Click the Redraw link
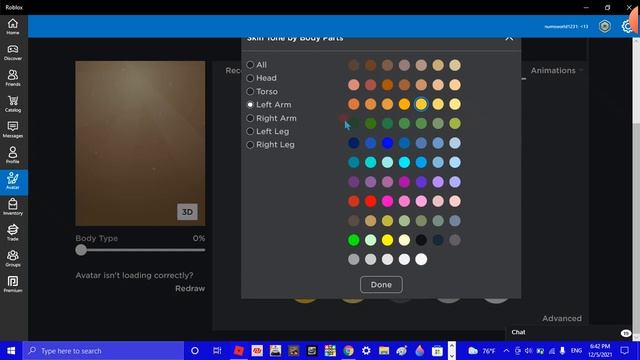Screen dimensions: 640x360 190,288
